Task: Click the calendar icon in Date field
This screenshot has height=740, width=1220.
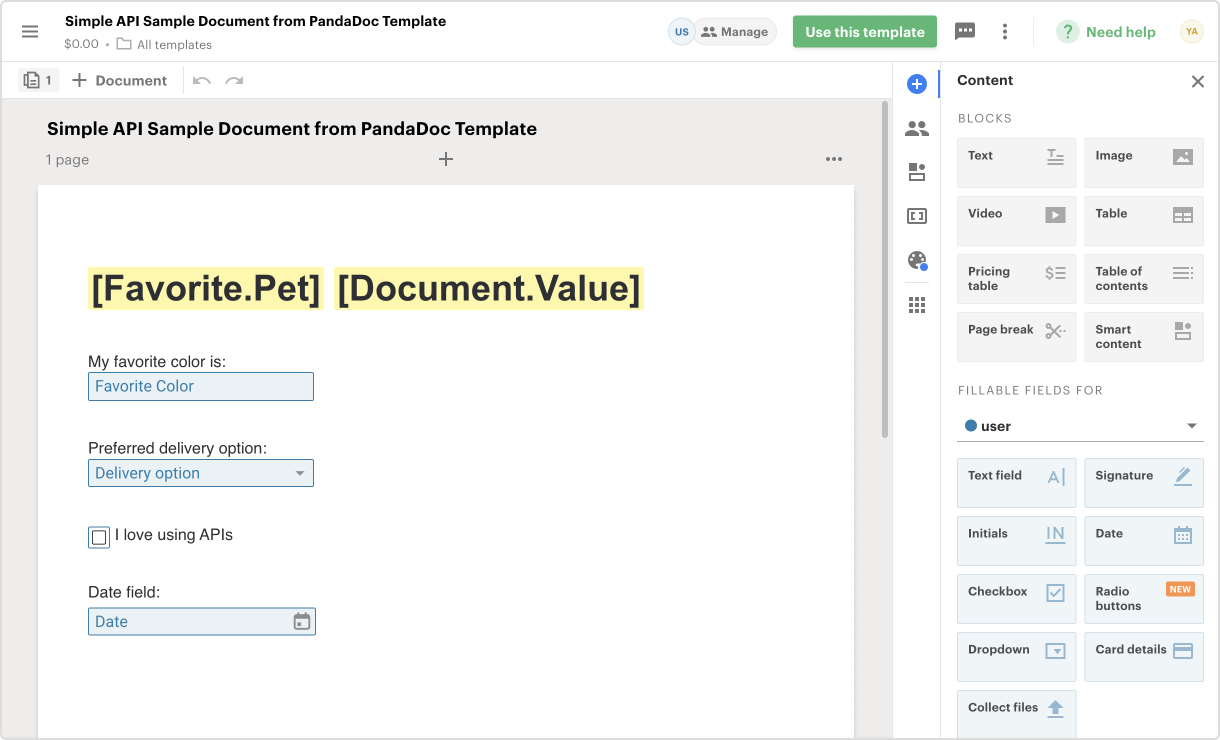Action: coord(302,622)
